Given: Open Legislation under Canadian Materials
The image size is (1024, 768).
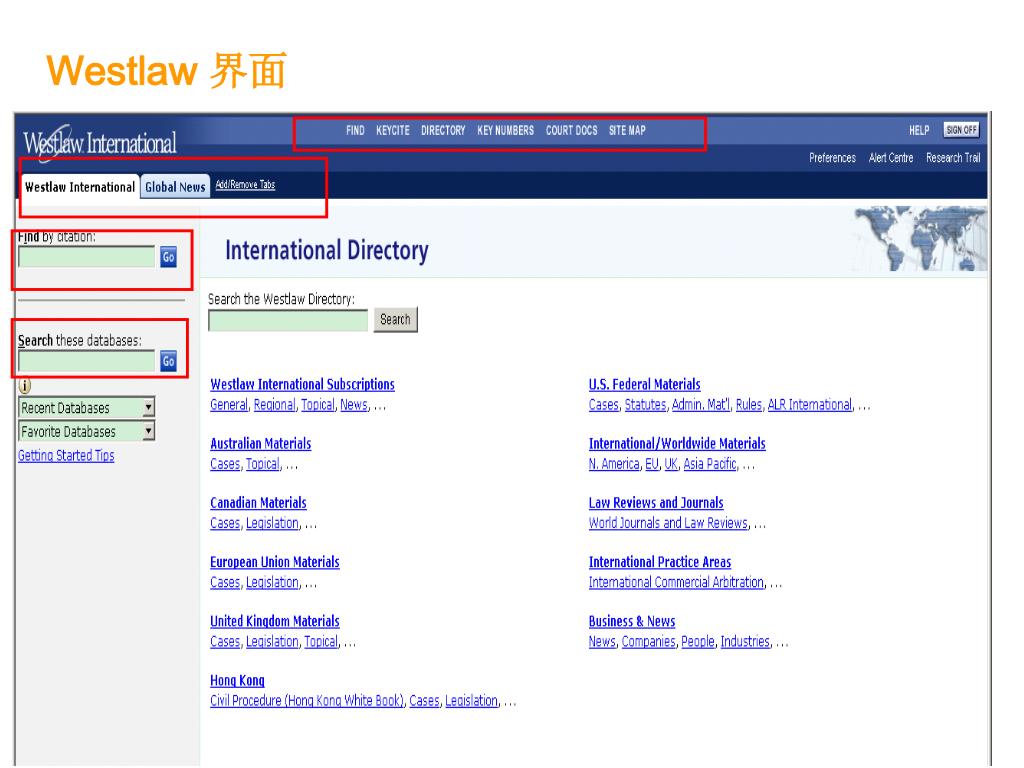Looking at the screenshot, I should click(x=272, y=524).
